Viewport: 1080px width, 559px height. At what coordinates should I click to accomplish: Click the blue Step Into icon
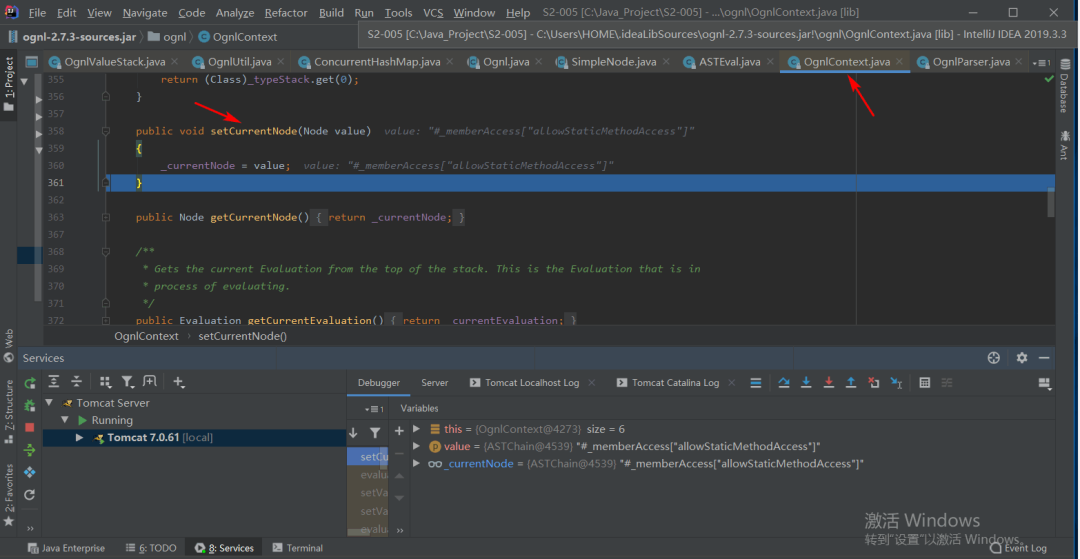point(806,383)
